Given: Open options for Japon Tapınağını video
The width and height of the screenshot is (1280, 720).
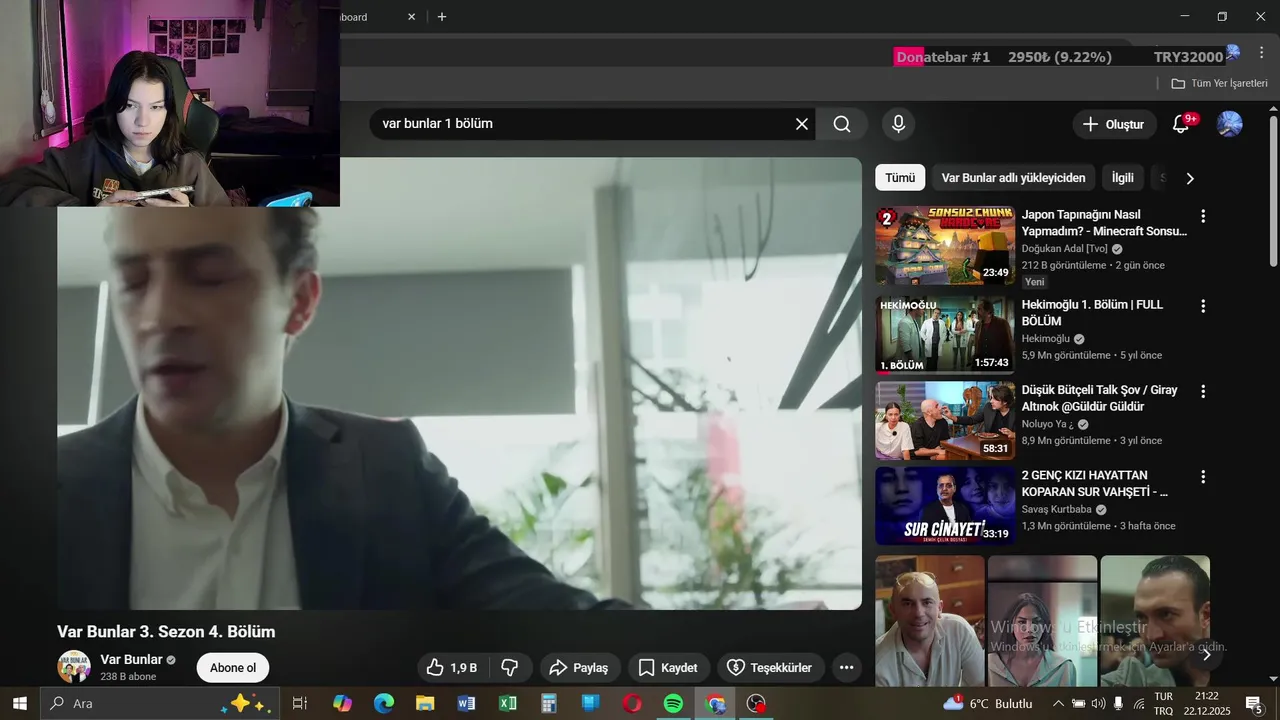Looking at the screenshot, I should [x=1203, y=216].
